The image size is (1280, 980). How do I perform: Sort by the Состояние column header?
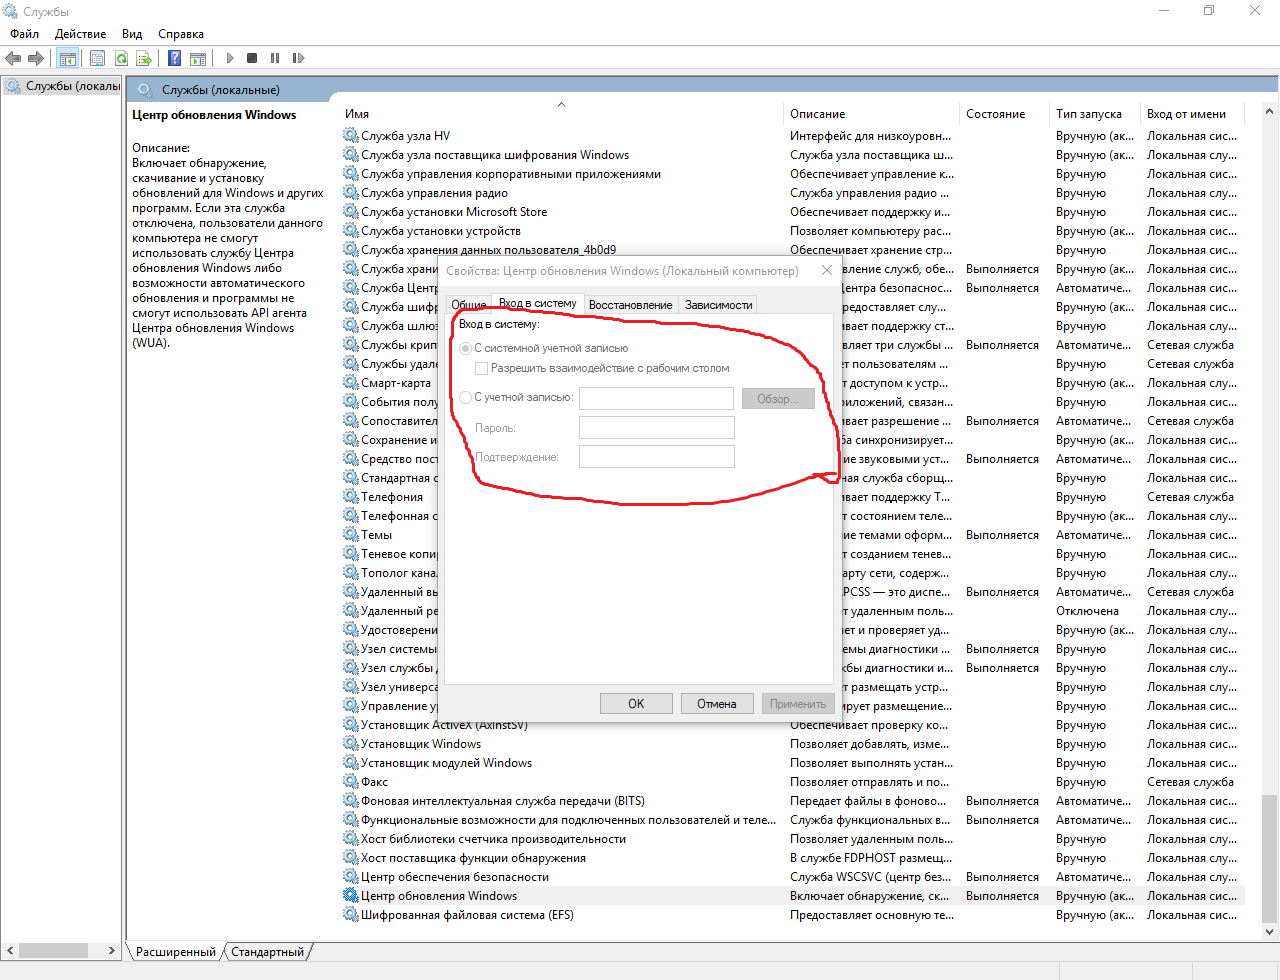[1005, 113]
